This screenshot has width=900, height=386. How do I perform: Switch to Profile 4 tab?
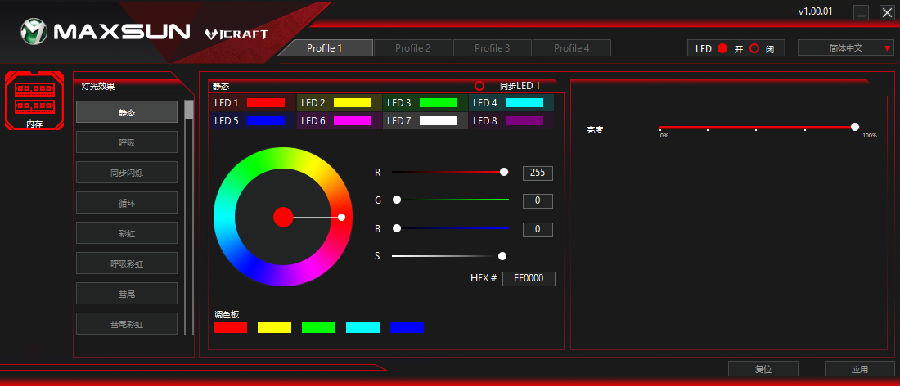pyautogui.click(x=571, y=48)
